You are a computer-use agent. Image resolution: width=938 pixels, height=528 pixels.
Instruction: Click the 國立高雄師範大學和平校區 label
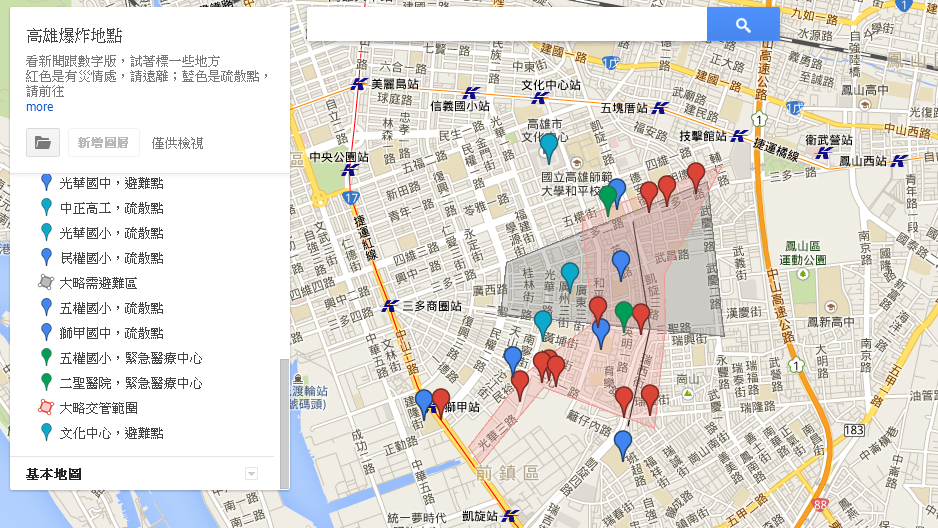pyautogui.click(x=577, y=184)
